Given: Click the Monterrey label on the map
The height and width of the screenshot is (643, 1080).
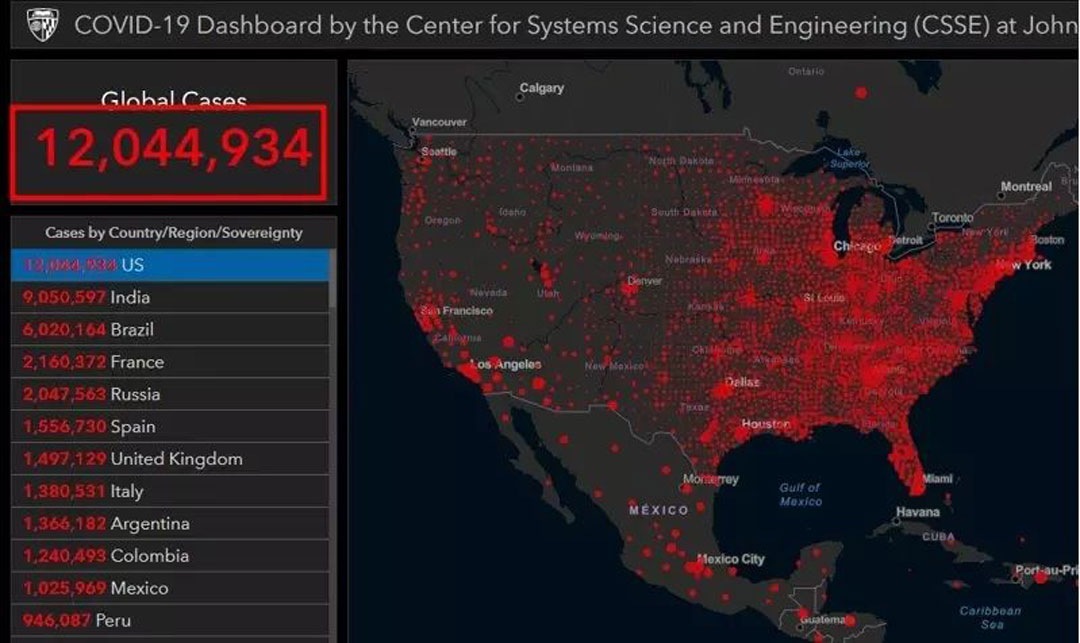Looking at the screenshot, I should (x=711, y=479).
